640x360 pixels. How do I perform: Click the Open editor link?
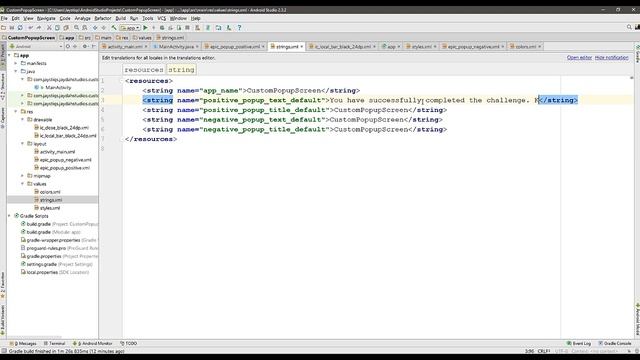(x=579, y=58)
